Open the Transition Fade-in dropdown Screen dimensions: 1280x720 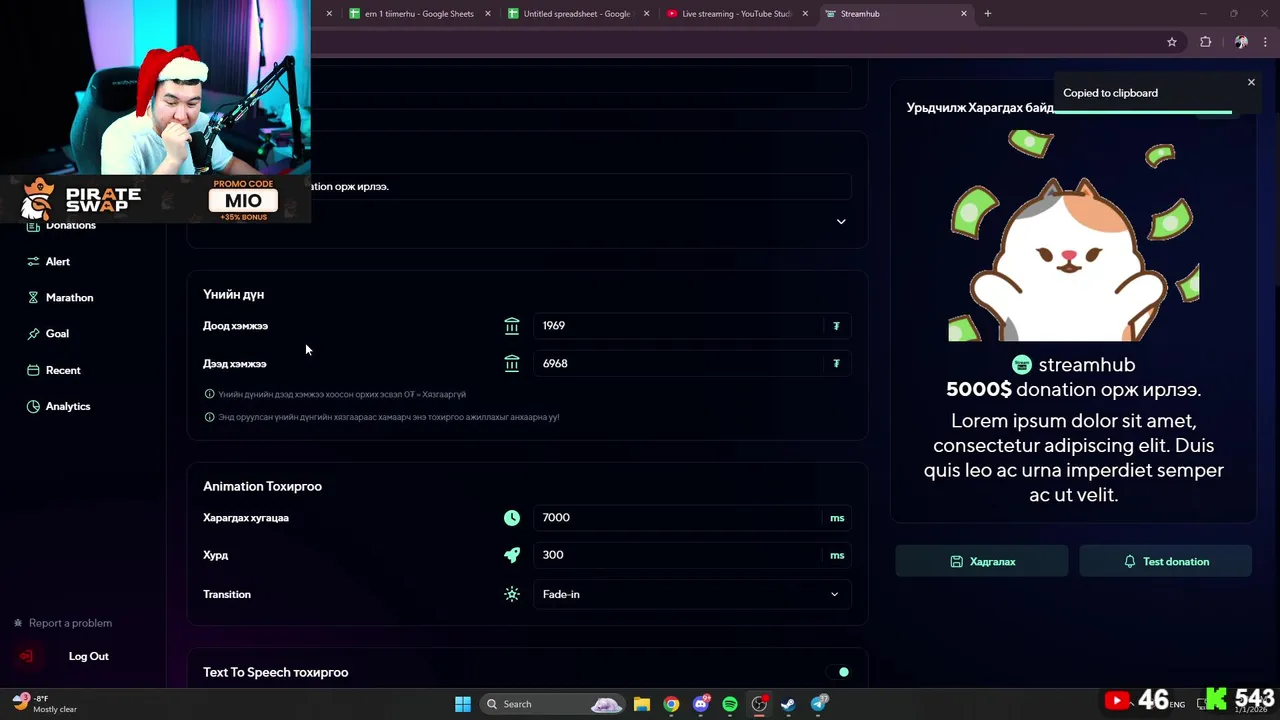click(691, 594)
